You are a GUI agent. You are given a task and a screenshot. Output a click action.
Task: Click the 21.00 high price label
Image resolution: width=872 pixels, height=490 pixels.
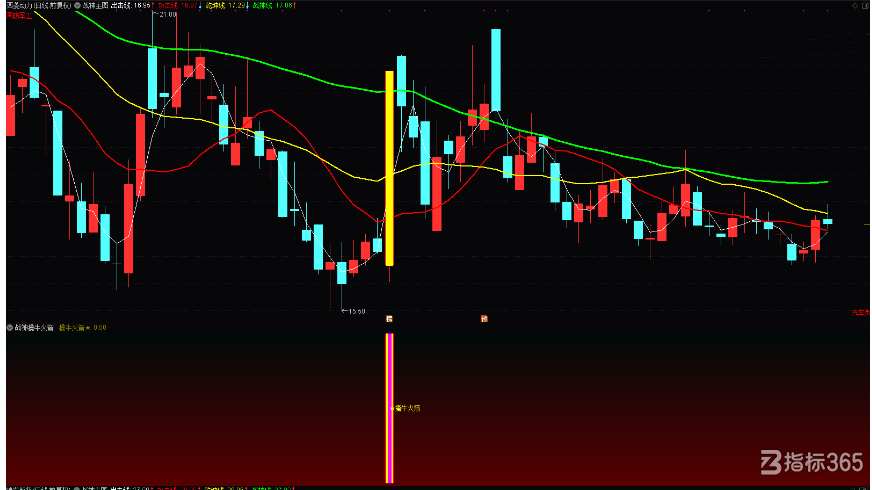pos(167,14)
